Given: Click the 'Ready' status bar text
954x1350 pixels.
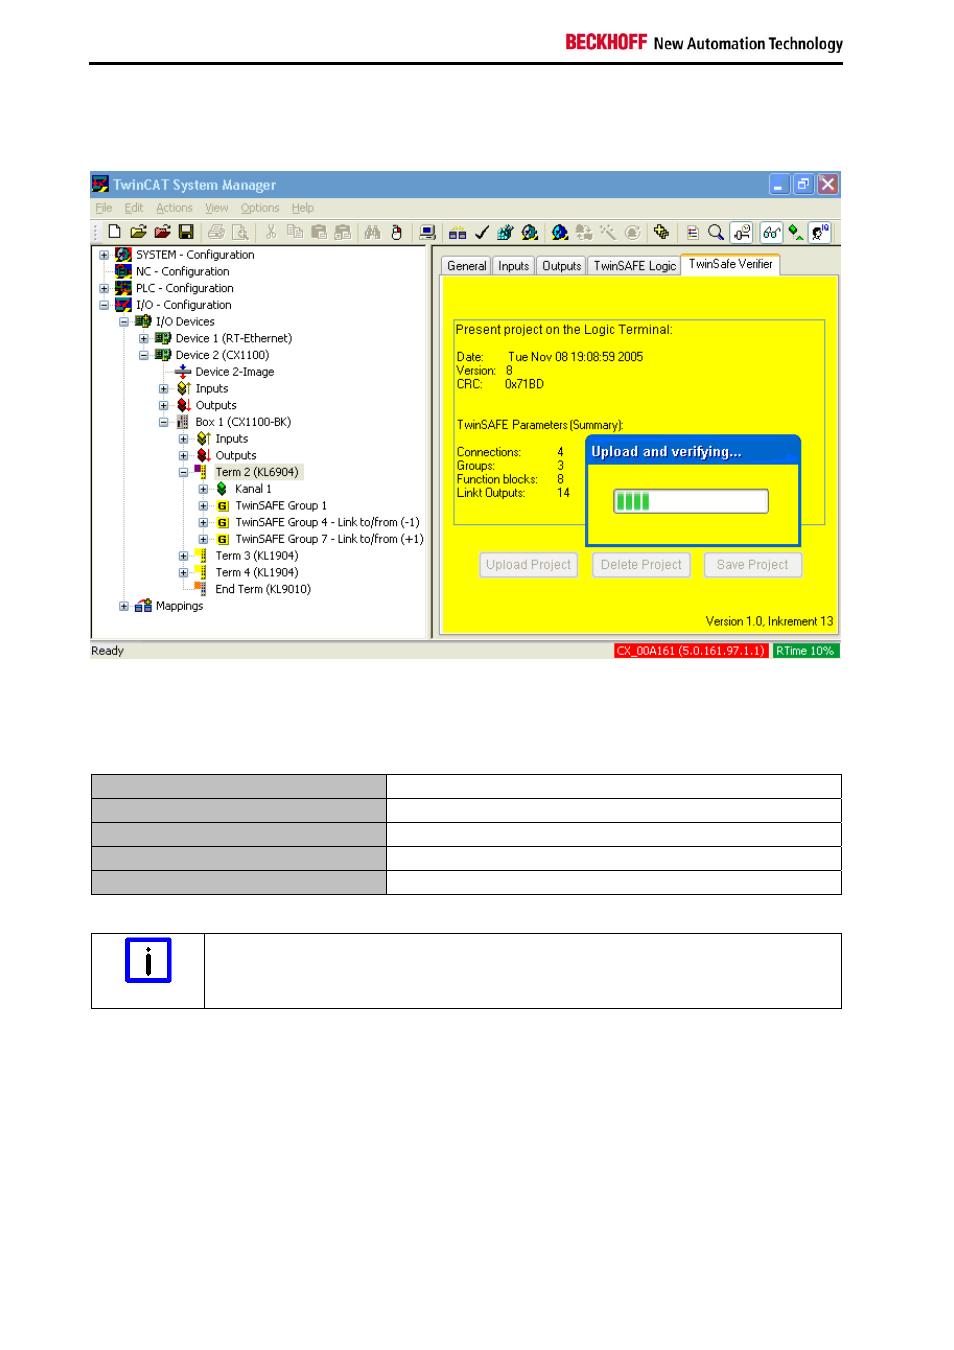Looking at the screenshot, I should click(x=108, y=651).
